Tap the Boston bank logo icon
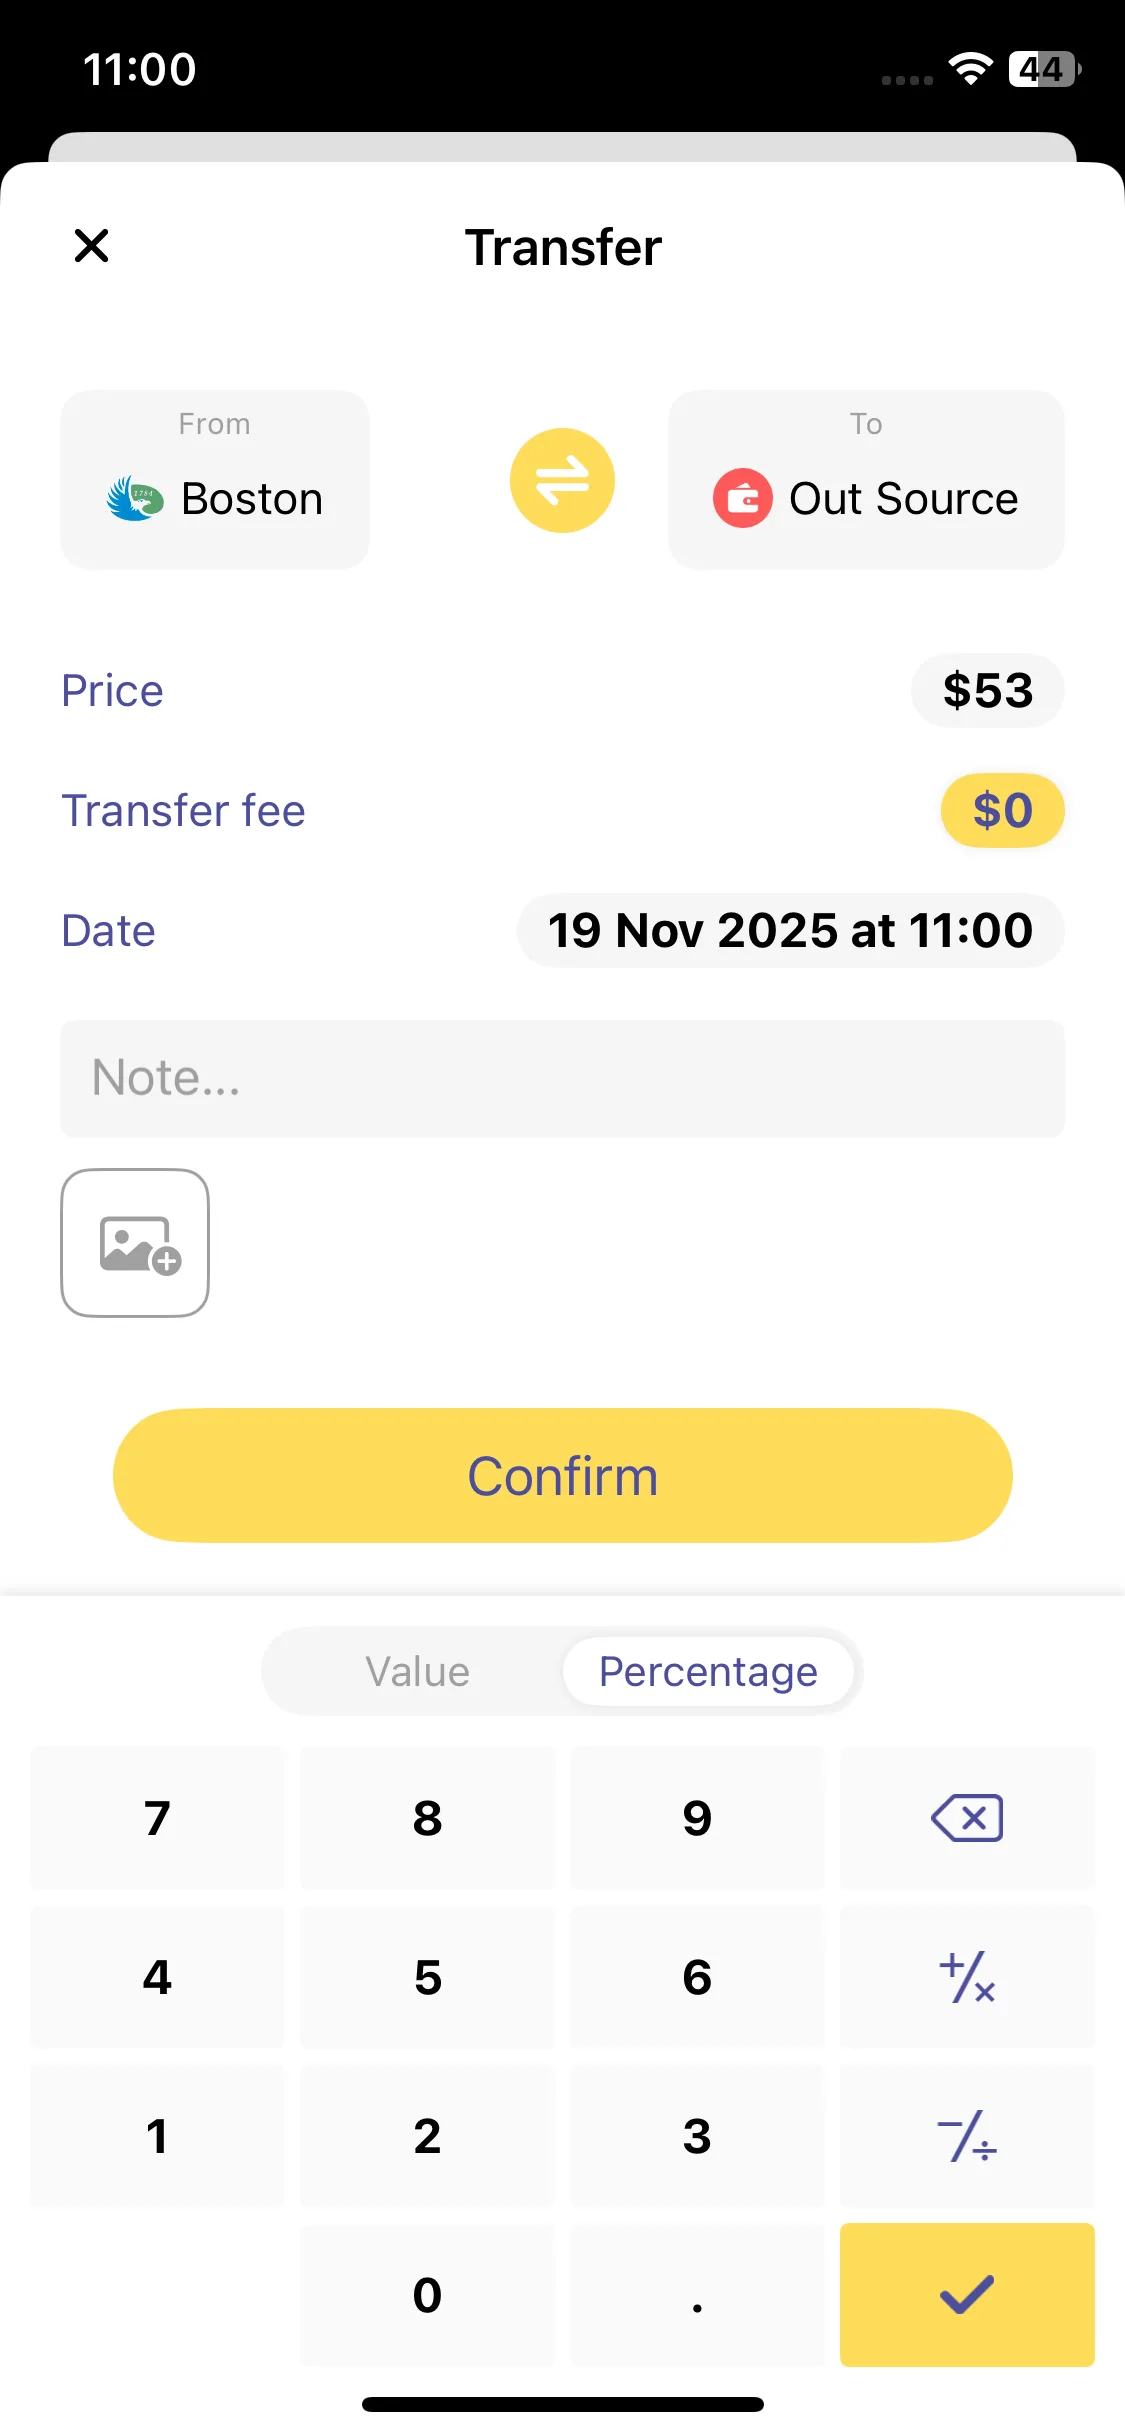This screenshot has height=2436, width=1125. click(135, 498)
